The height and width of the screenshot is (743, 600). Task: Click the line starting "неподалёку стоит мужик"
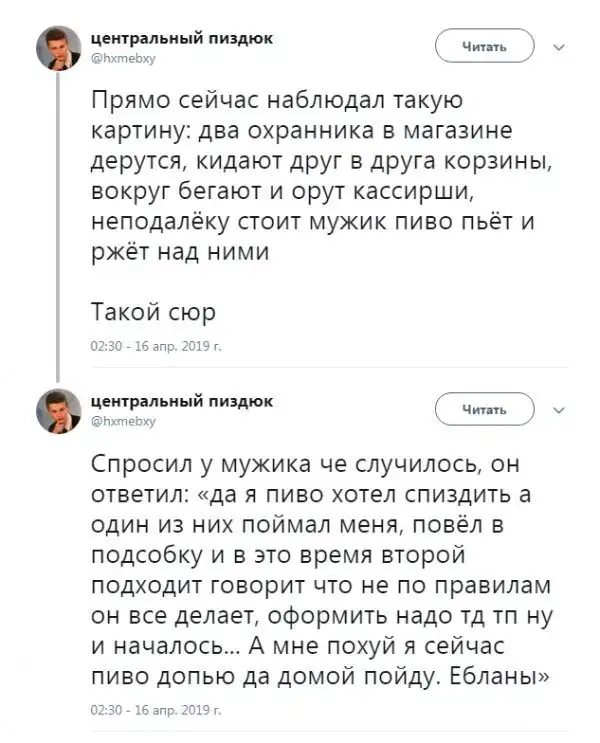click(x=312, y=220)
